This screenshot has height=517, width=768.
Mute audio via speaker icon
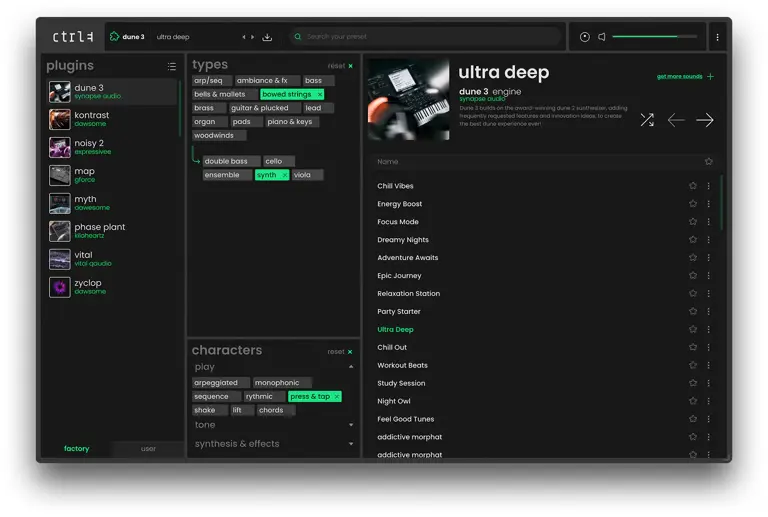coord(602,37)
